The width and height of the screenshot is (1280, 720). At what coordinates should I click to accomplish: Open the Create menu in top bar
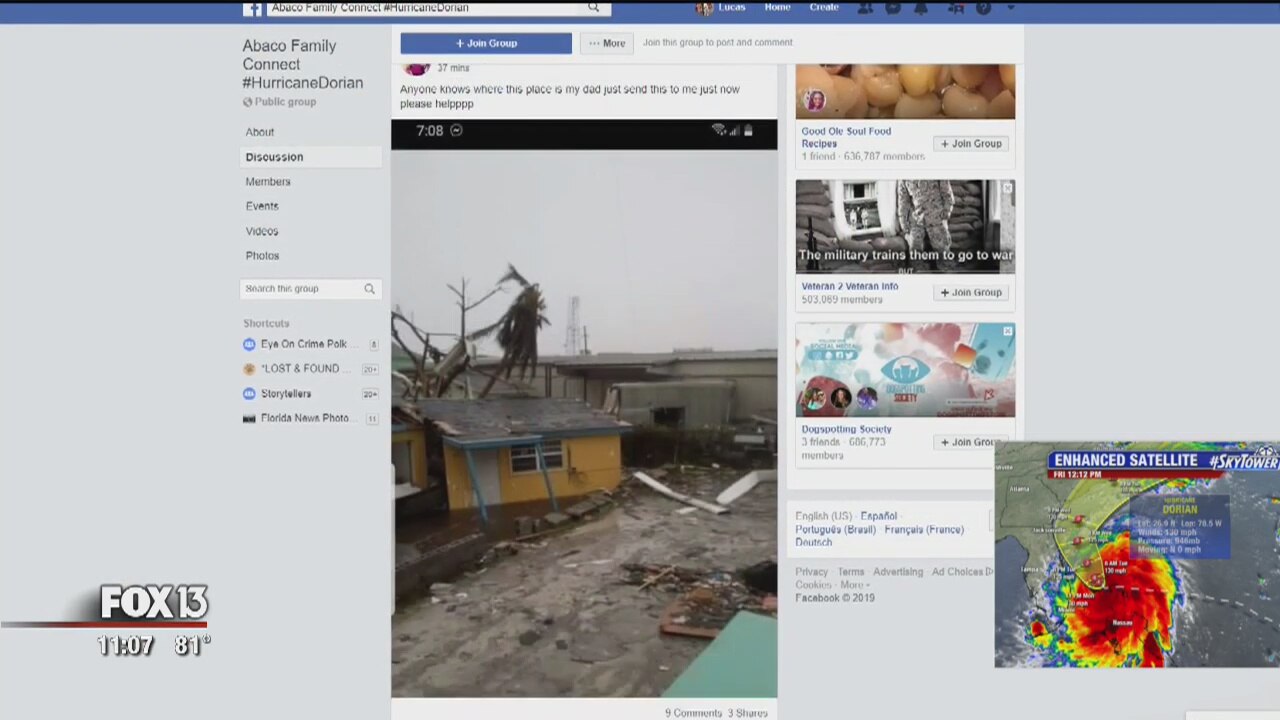pos(824,8)
